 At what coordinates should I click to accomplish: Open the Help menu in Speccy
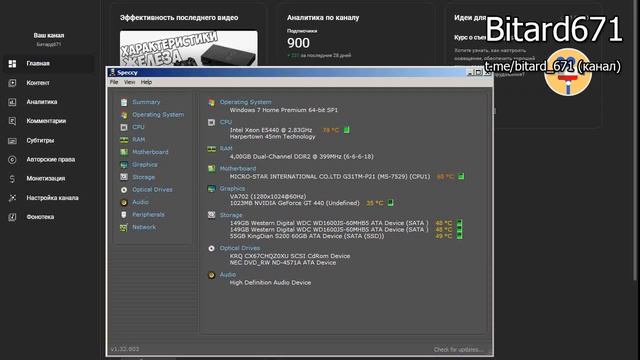[x=146, y=82]
